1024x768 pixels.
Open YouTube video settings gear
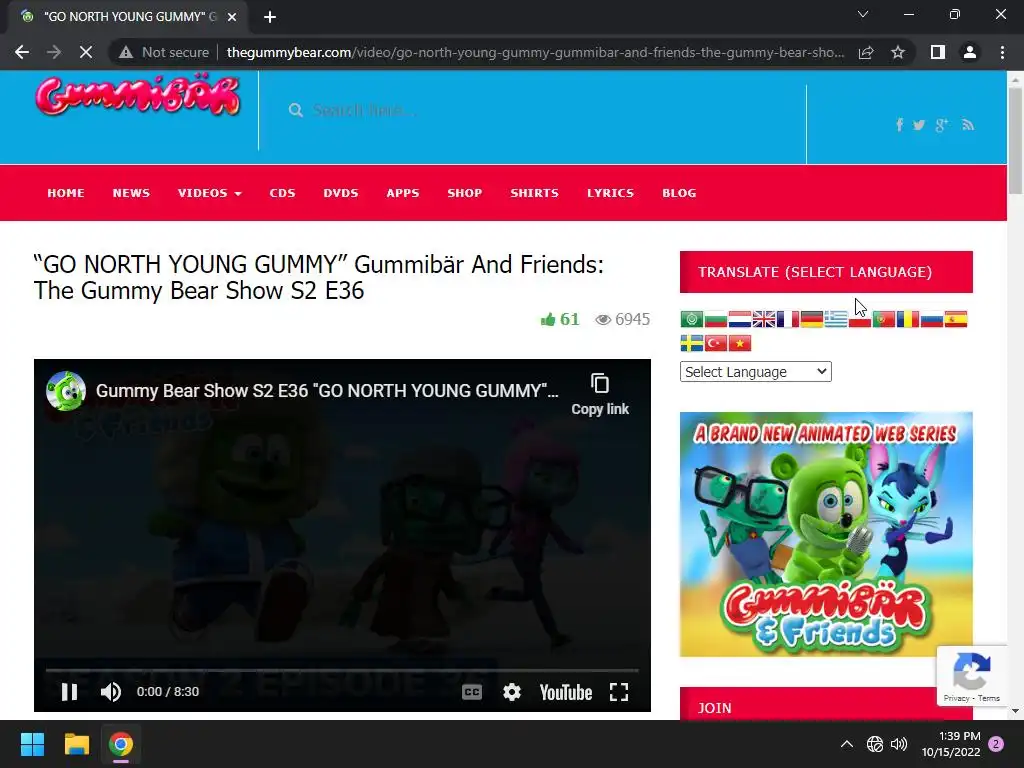click(511, 692)
